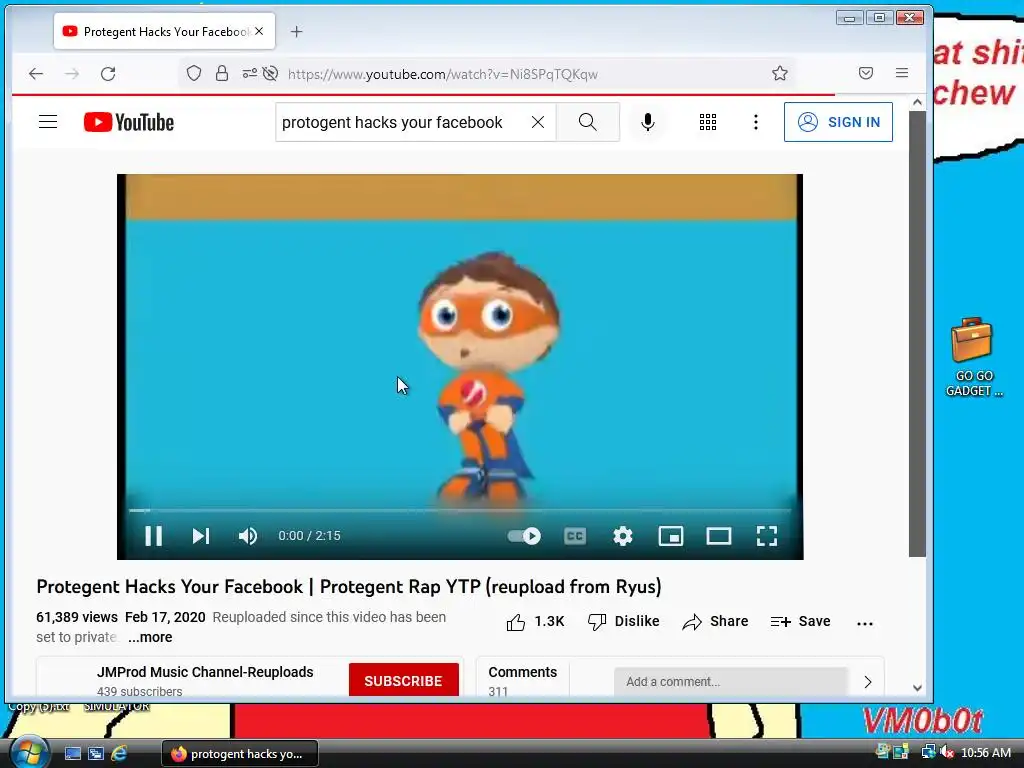Viewport: 1024px width, 768px height.
Task: Save page to Pocket
Action: point(866,73)
